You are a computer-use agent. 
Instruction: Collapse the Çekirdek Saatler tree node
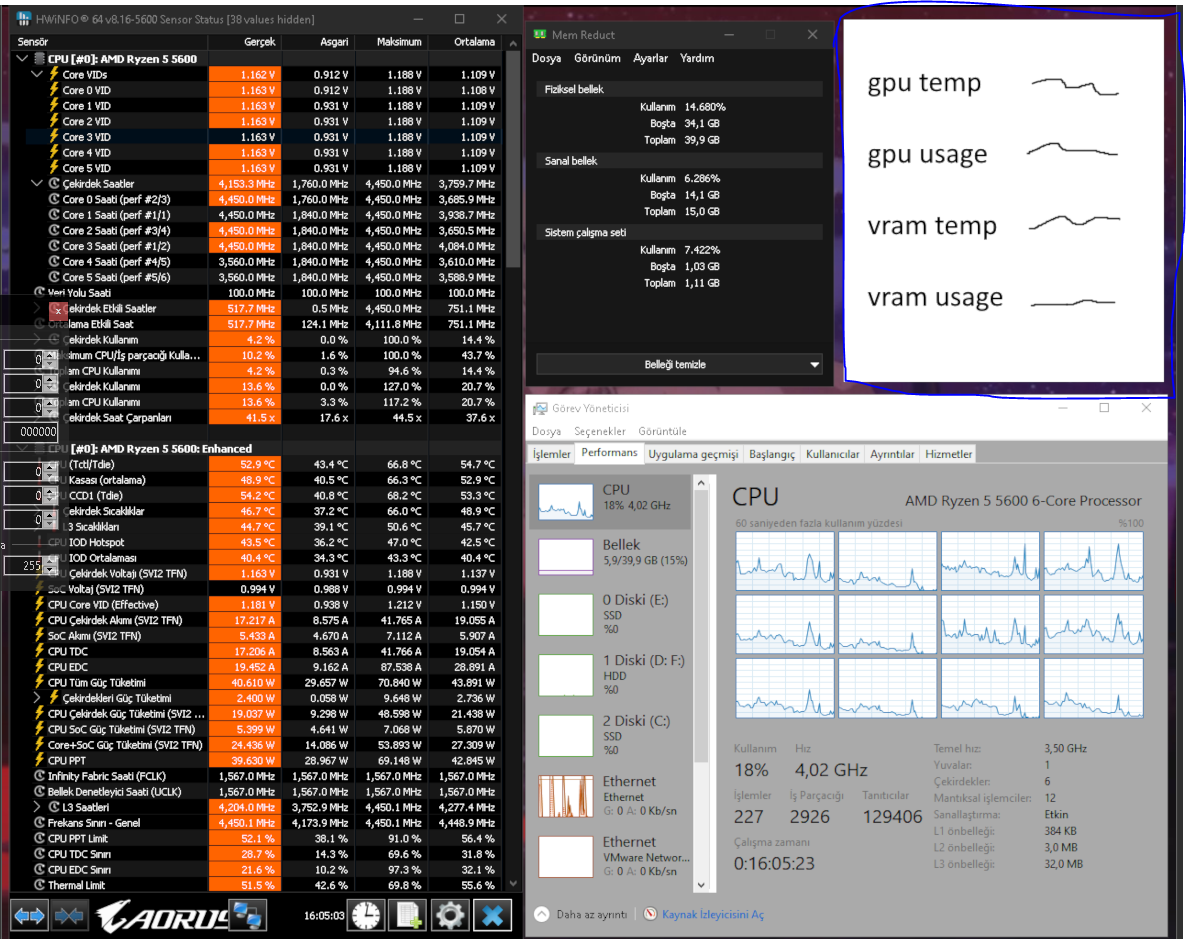[37, 183]
